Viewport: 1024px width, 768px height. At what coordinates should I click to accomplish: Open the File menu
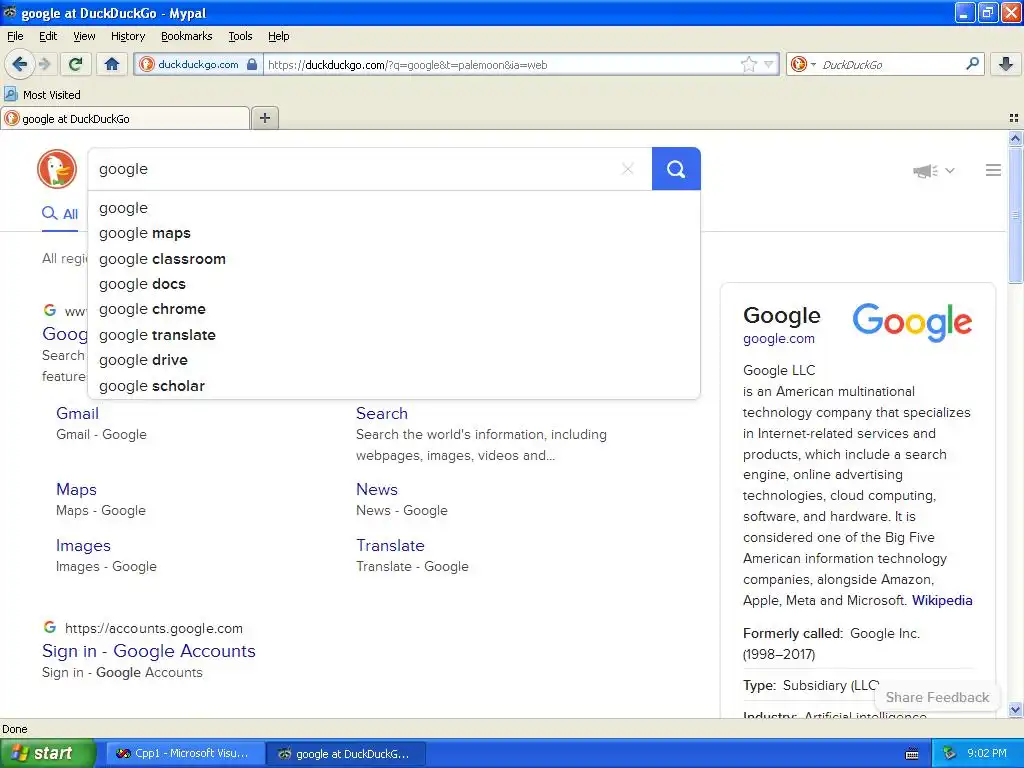[x=15, y=36]
